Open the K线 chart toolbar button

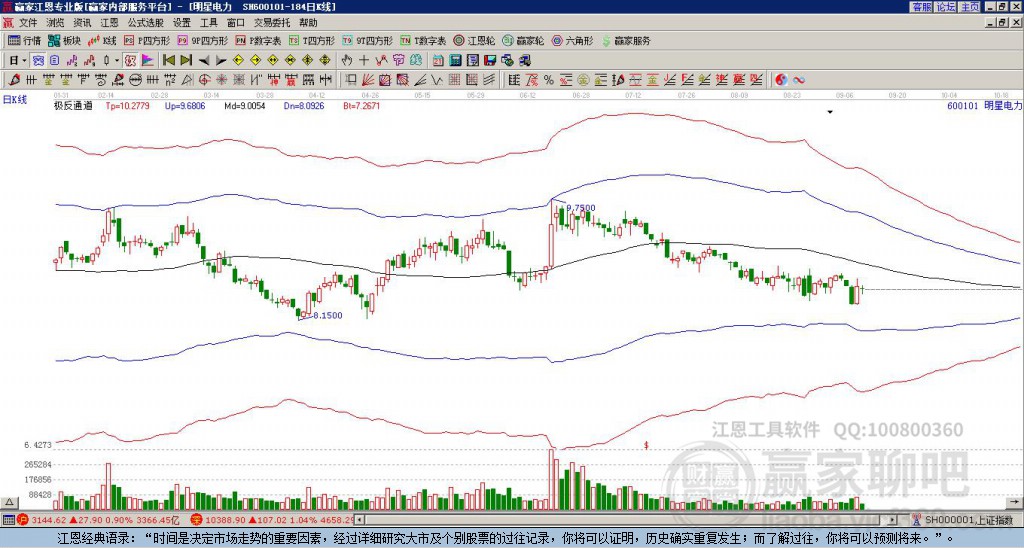point(102,40)
